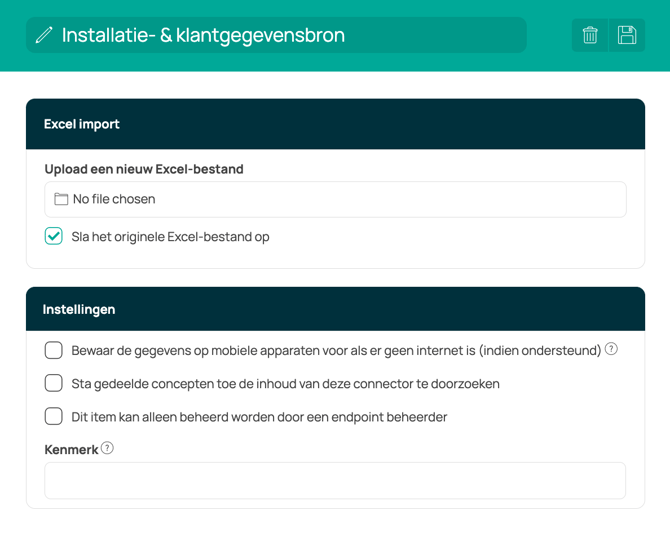Click the 'Sta gedeelde concepten toe' label text

tap(285, 383)
